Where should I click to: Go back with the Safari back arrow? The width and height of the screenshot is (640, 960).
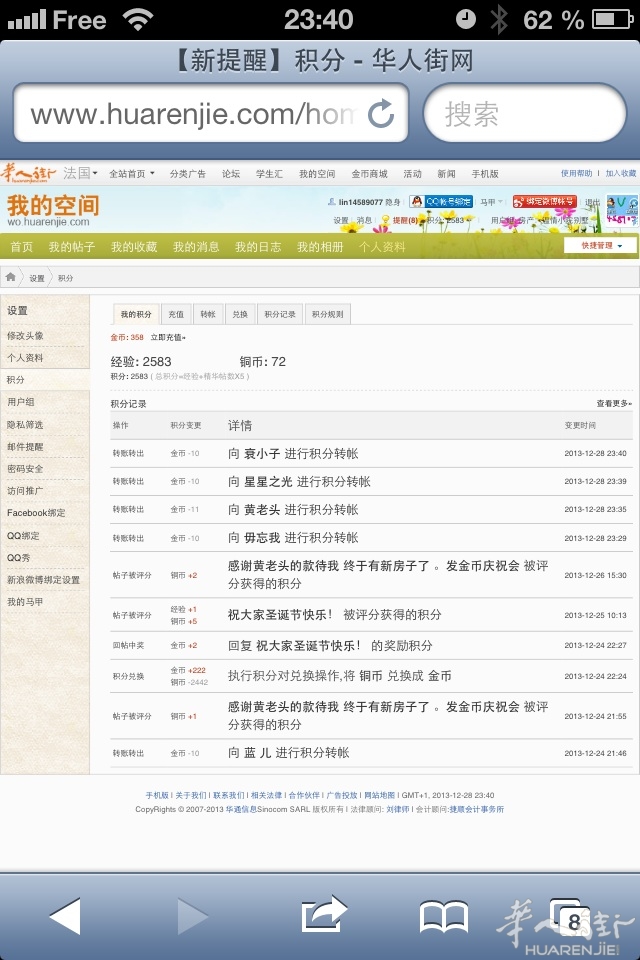[x=64, y=915]
